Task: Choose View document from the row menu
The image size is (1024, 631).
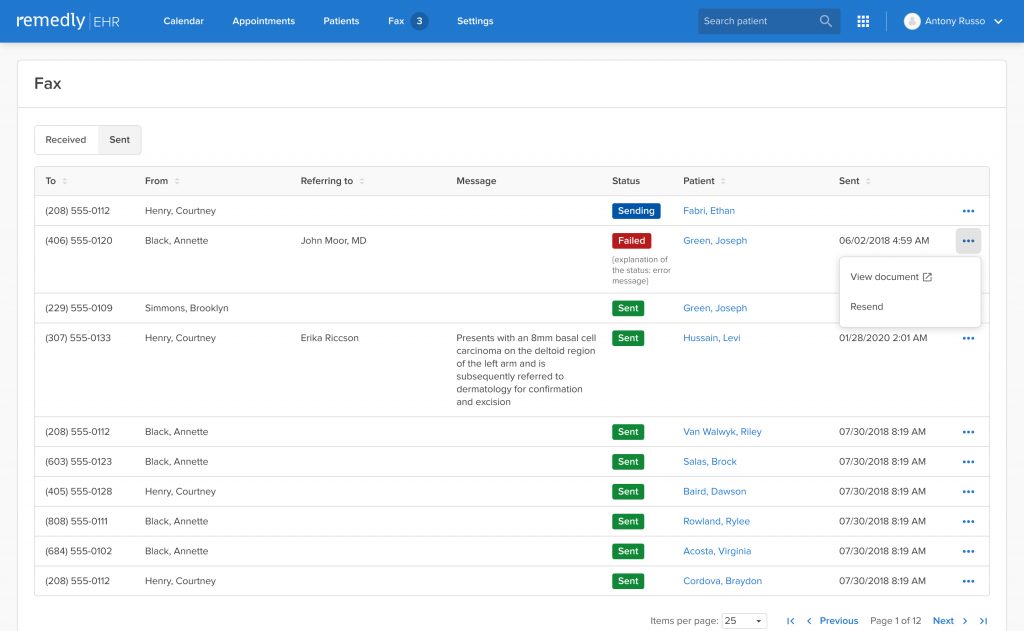Action: tap(891, 277)
